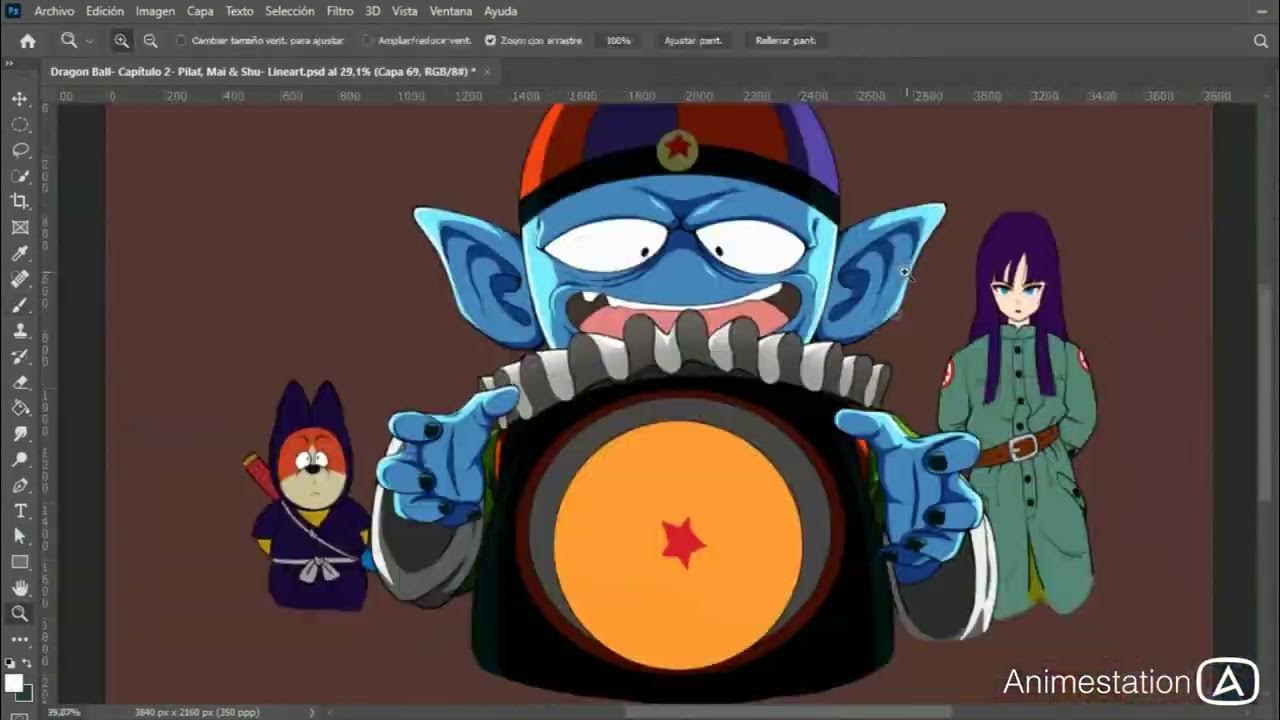Disable Zoom con arrastre checkbox
The height and width of the screenshot is (720, 1280).
coord(490,41)
